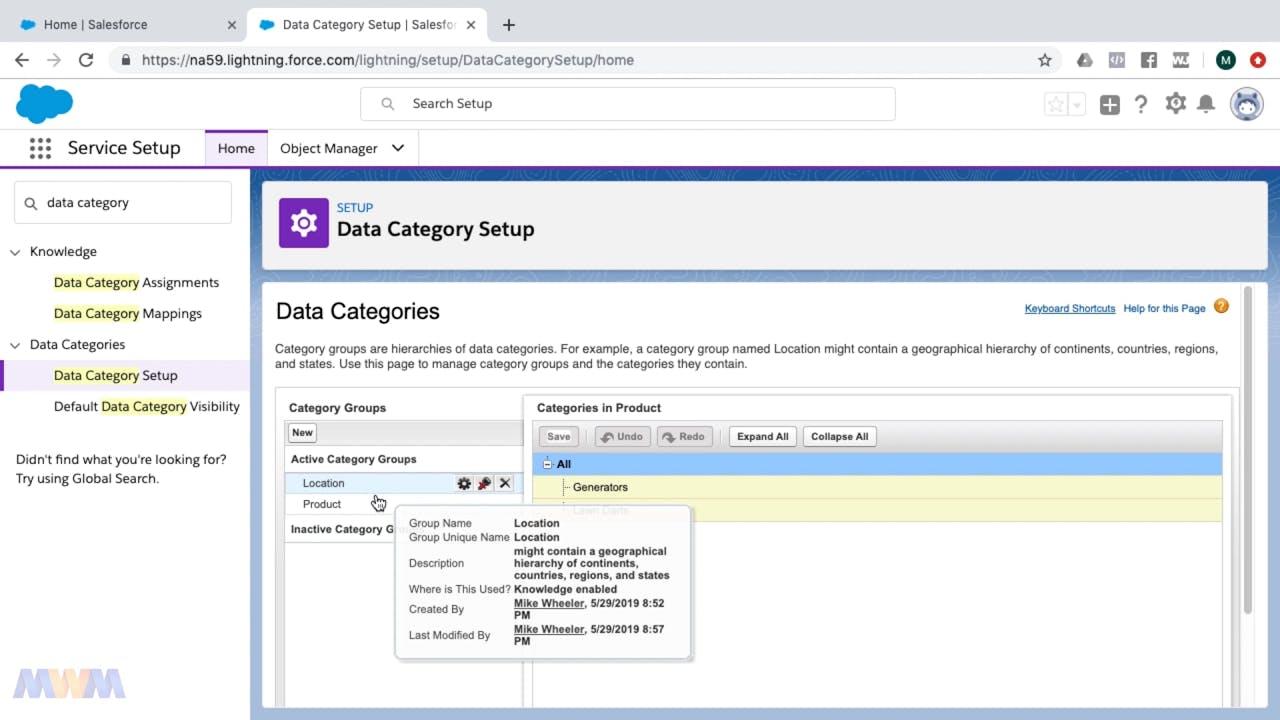Click the Facebook extension icon
1280x720 pixels.
(x=1149, y=60)
